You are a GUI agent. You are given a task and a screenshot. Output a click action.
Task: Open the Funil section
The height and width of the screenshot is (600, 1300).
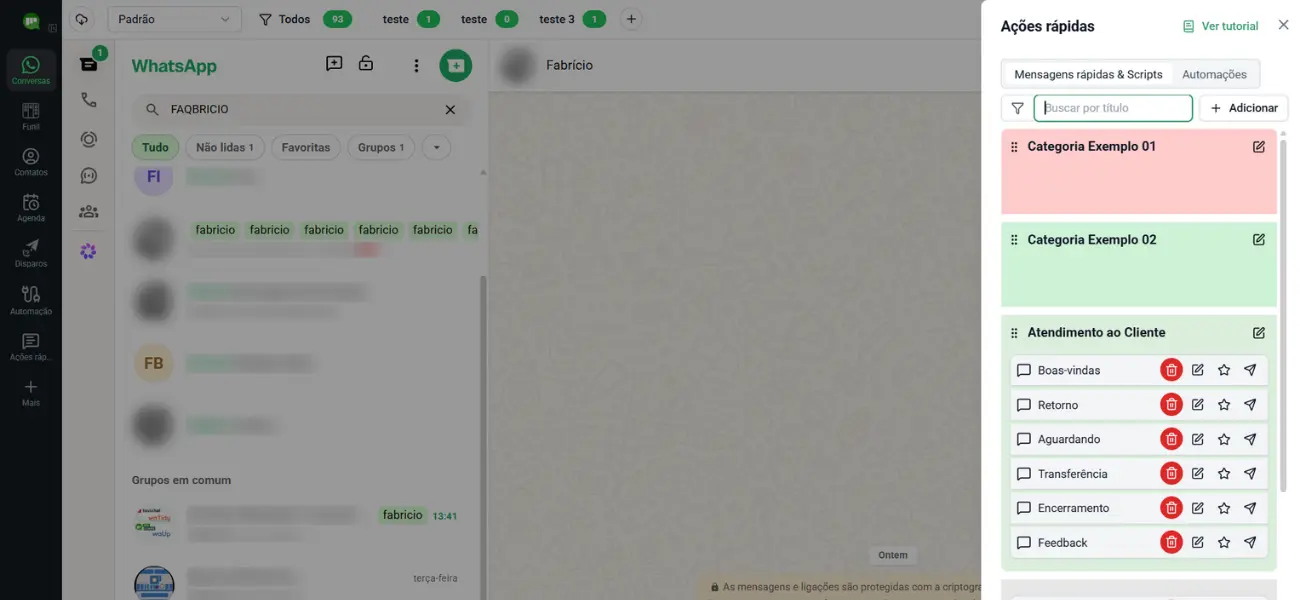coord(31,116)
